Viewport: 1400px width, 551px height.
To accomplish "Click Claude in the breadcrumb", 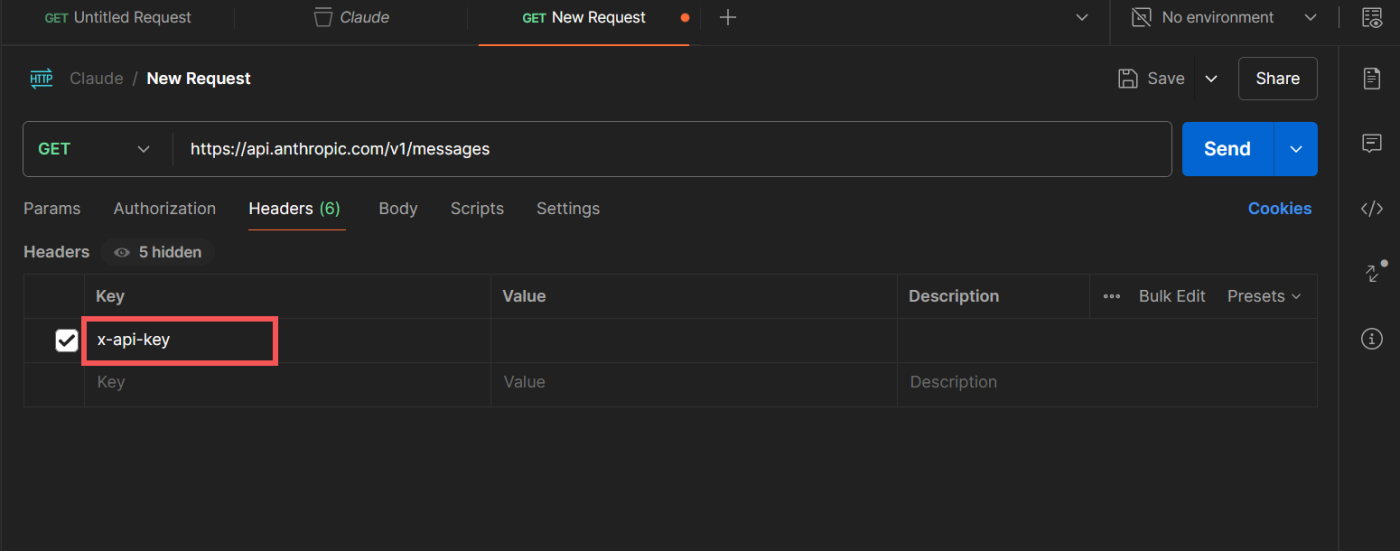I will point(96,78).
